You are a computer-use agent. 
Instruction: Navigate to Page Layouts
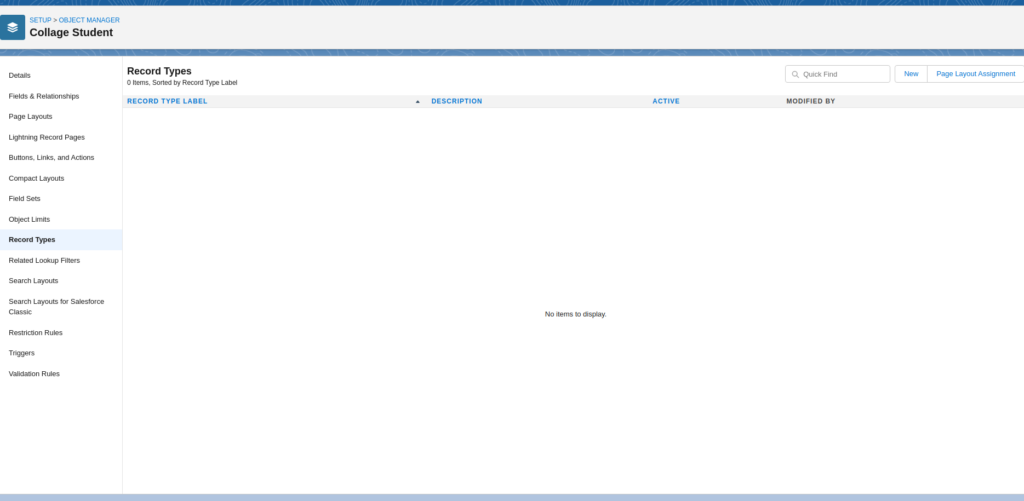point(30,116)
